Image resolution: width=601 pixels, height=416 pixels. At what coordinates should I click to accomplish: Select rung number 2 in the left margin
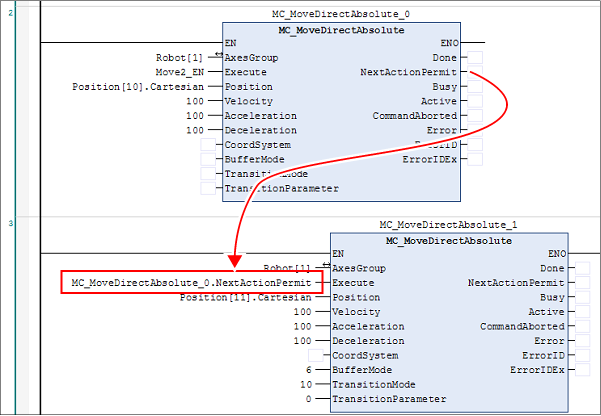click(11, 12)
